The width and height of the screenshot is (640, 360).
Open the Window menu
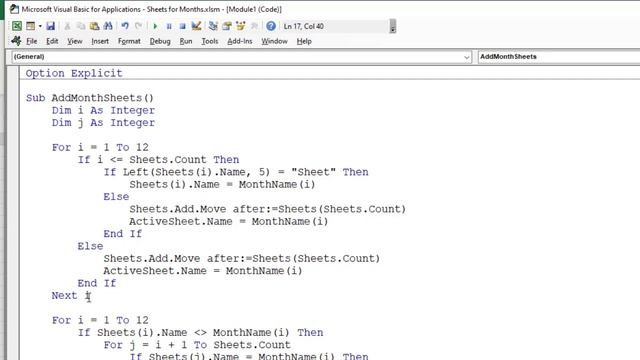(x=274, y=41)
